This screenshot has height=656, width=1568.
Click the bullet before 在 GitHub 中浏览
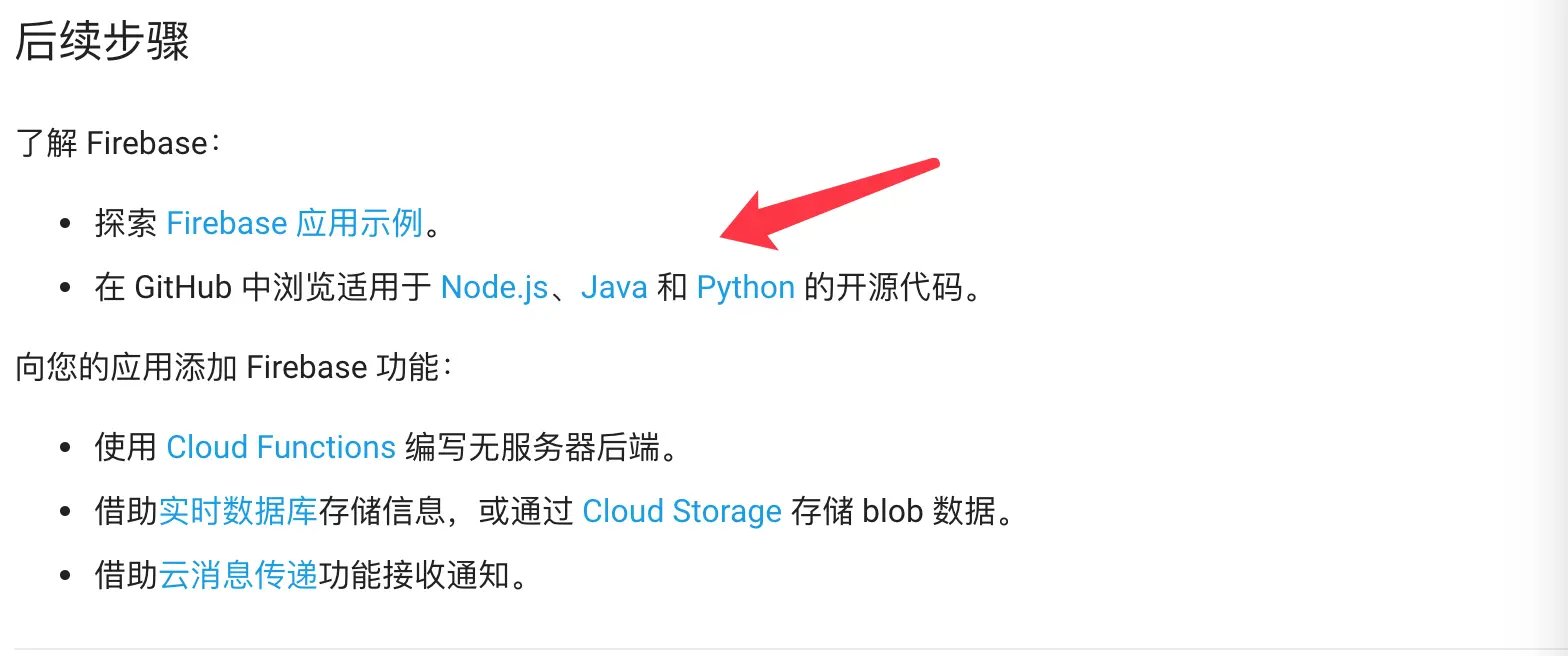coord(66,289)
